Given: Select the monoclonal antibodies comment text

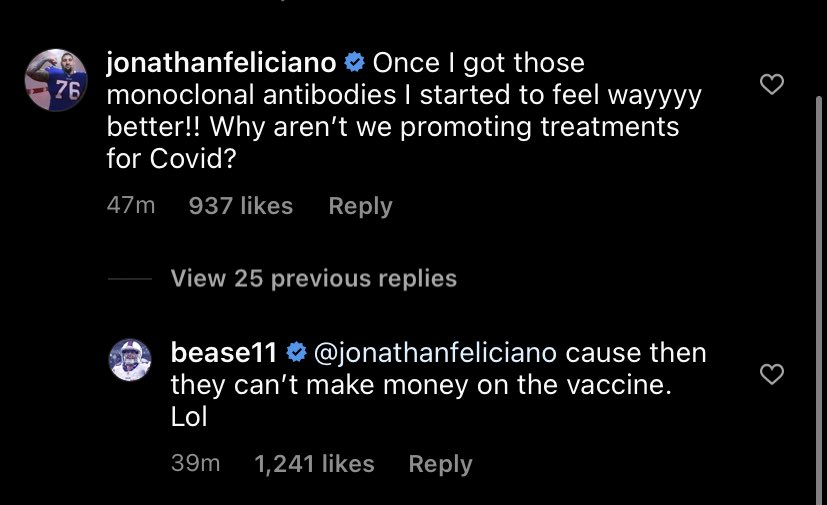Looking at the screenshot, I should tap(404, 111).
